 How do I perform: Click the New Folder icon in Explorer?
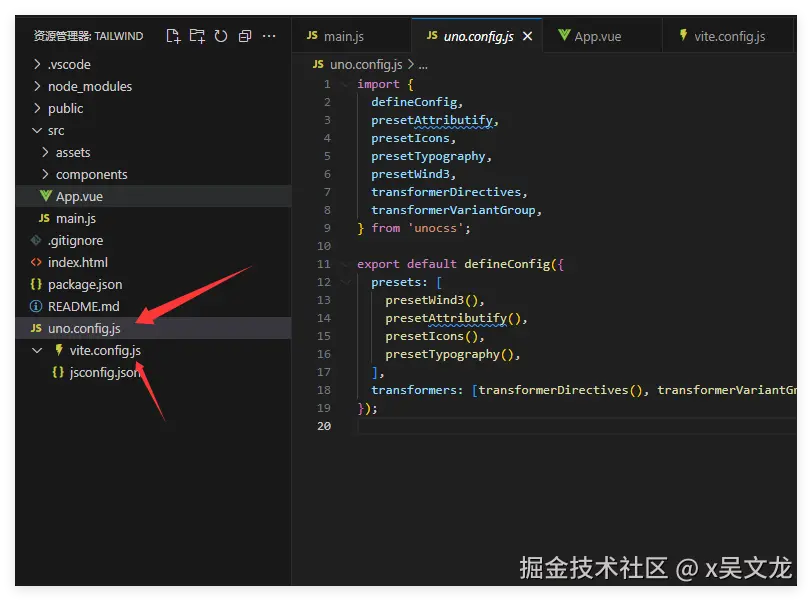point(196,35)
